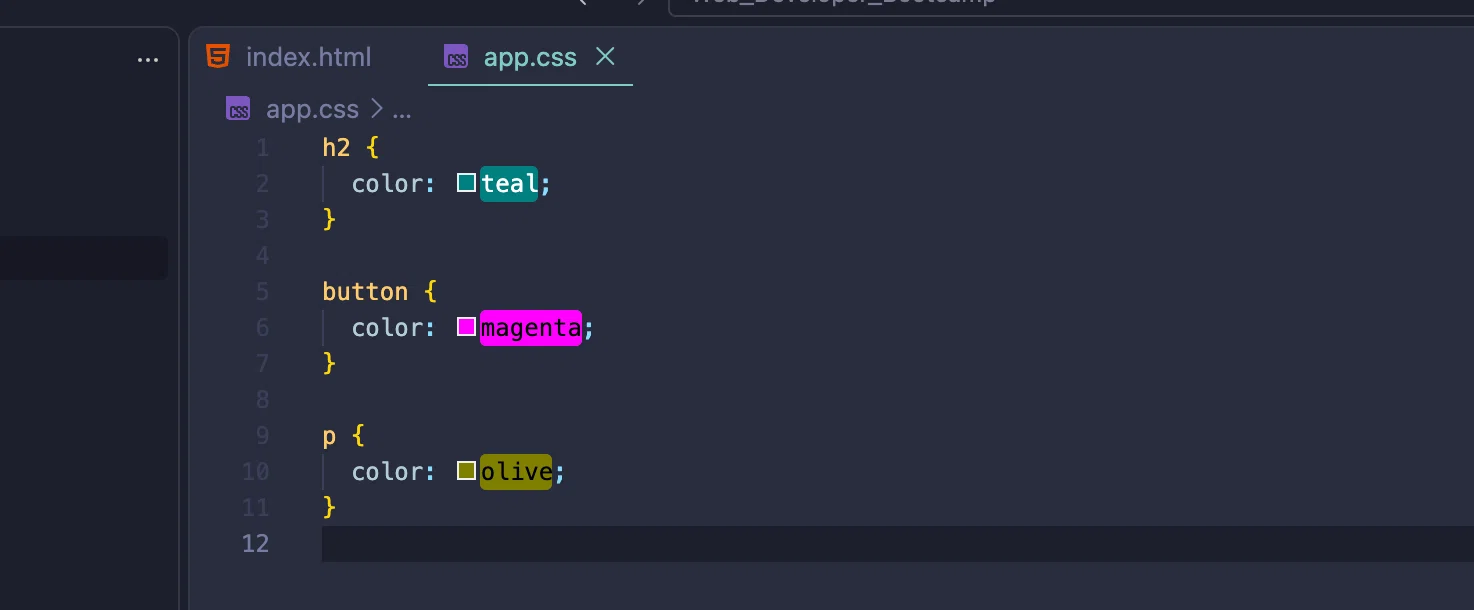Click the "color:" property on line 6

394,327
